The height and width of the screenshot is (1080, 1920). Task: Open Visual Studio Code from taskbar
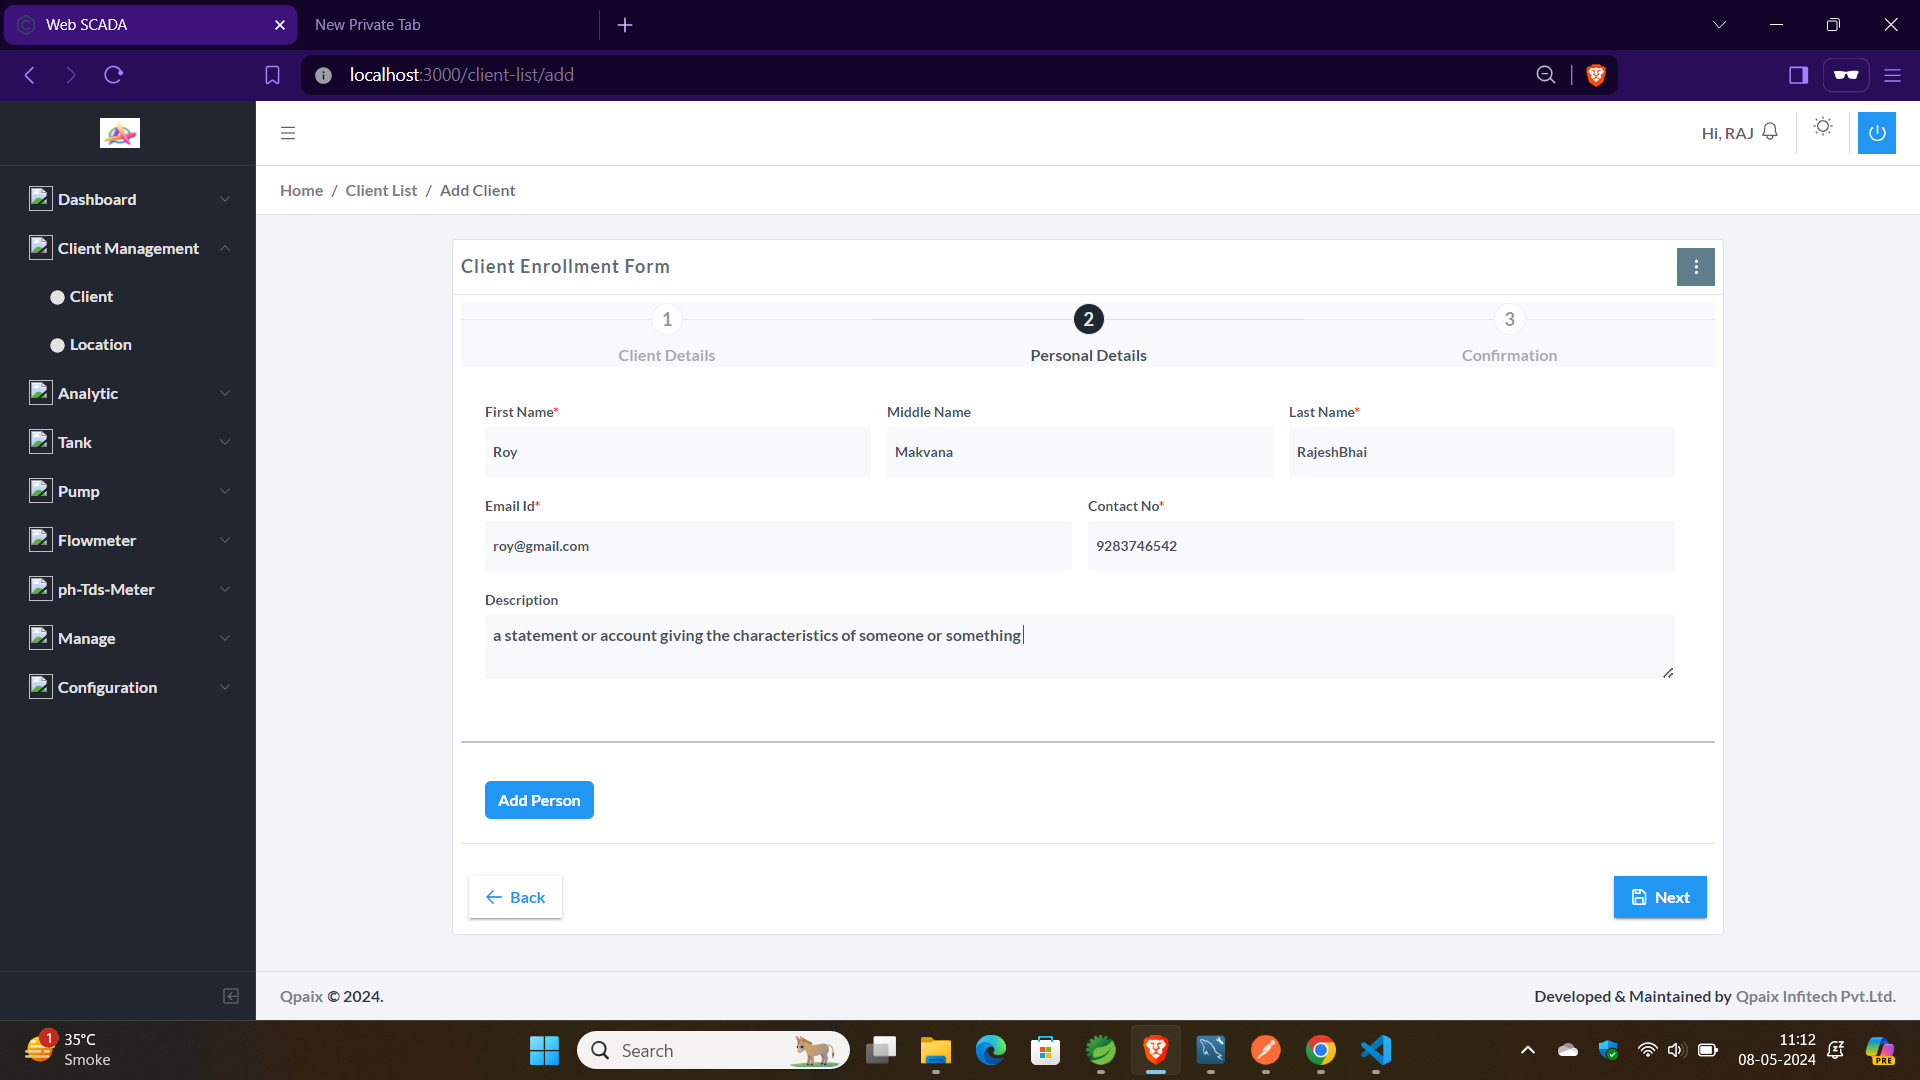click(1376, 1050)
